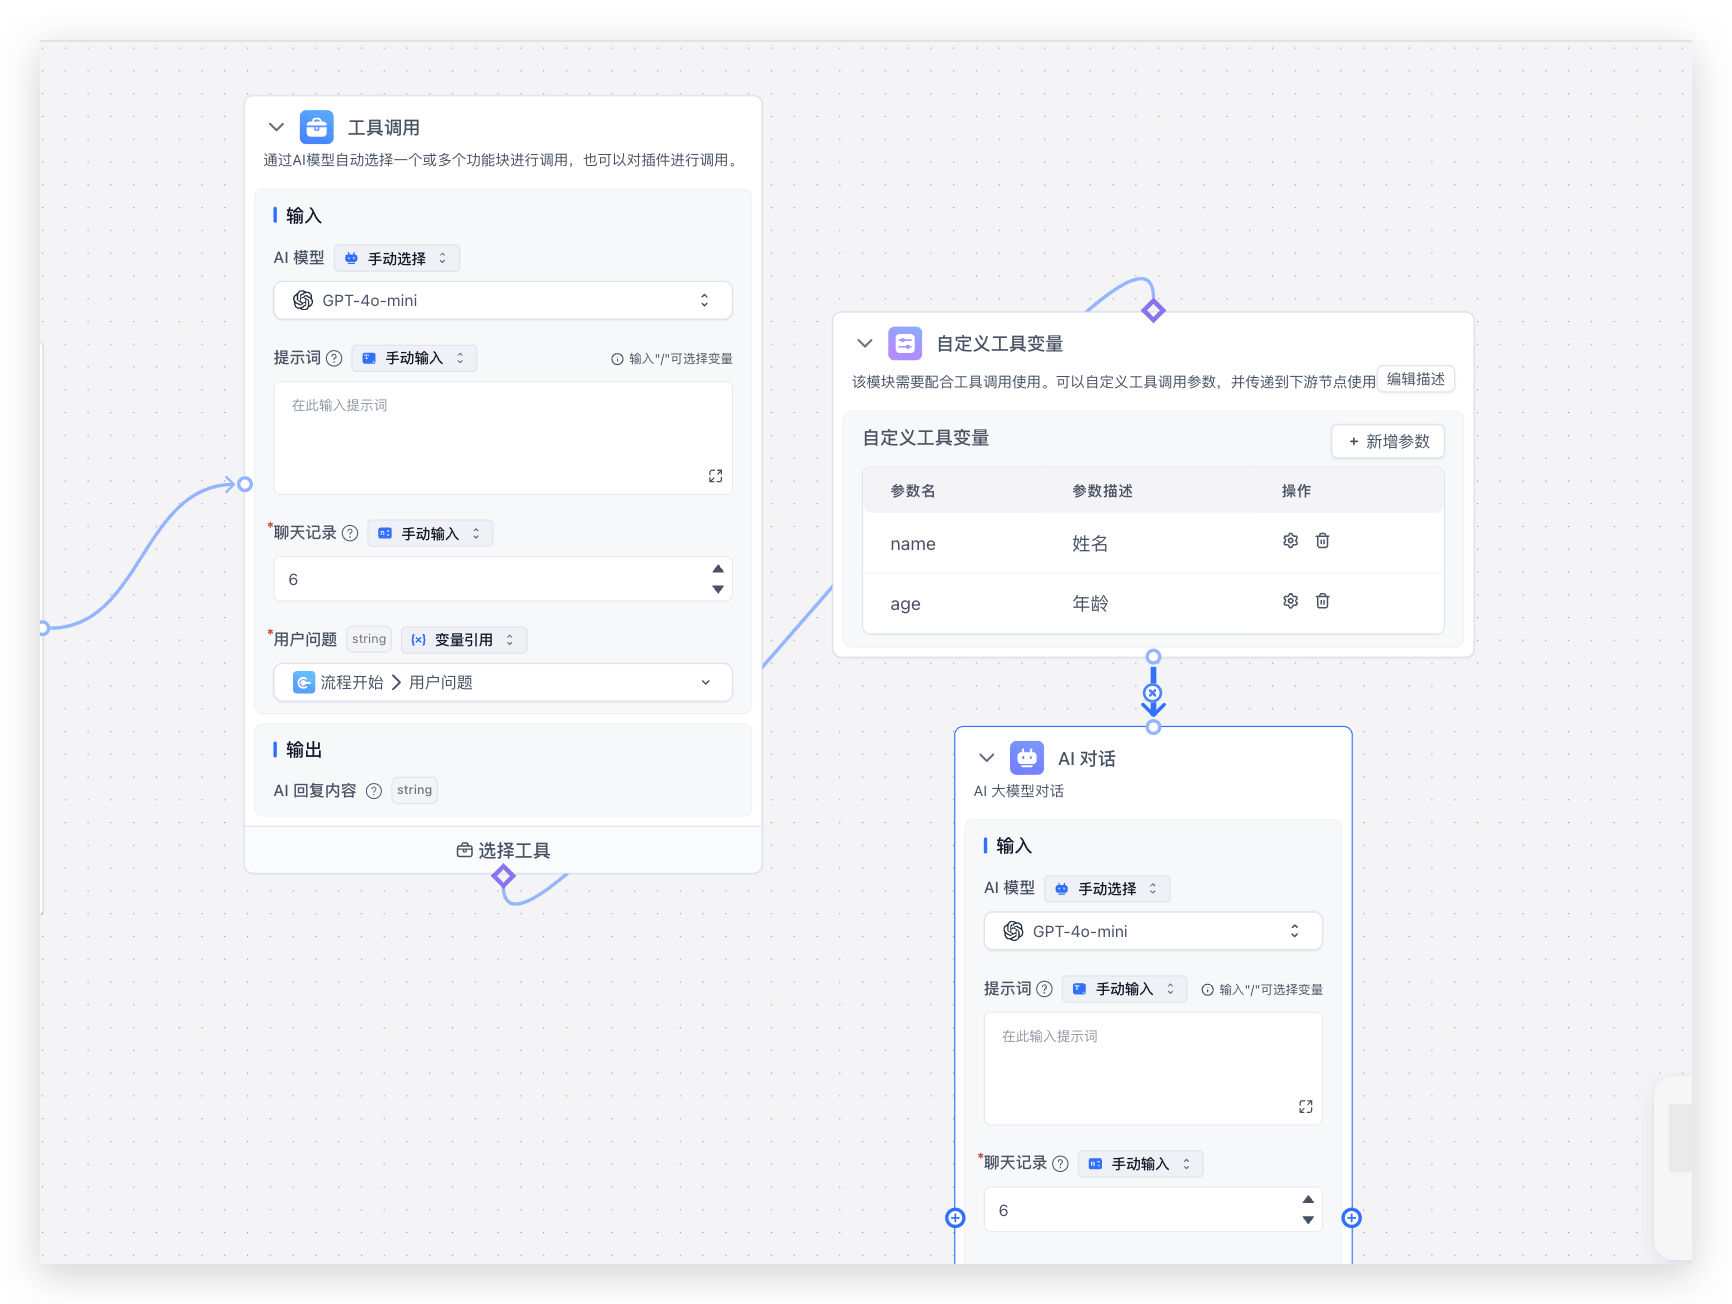Click 编辑描述 button

pos(1415,379)
